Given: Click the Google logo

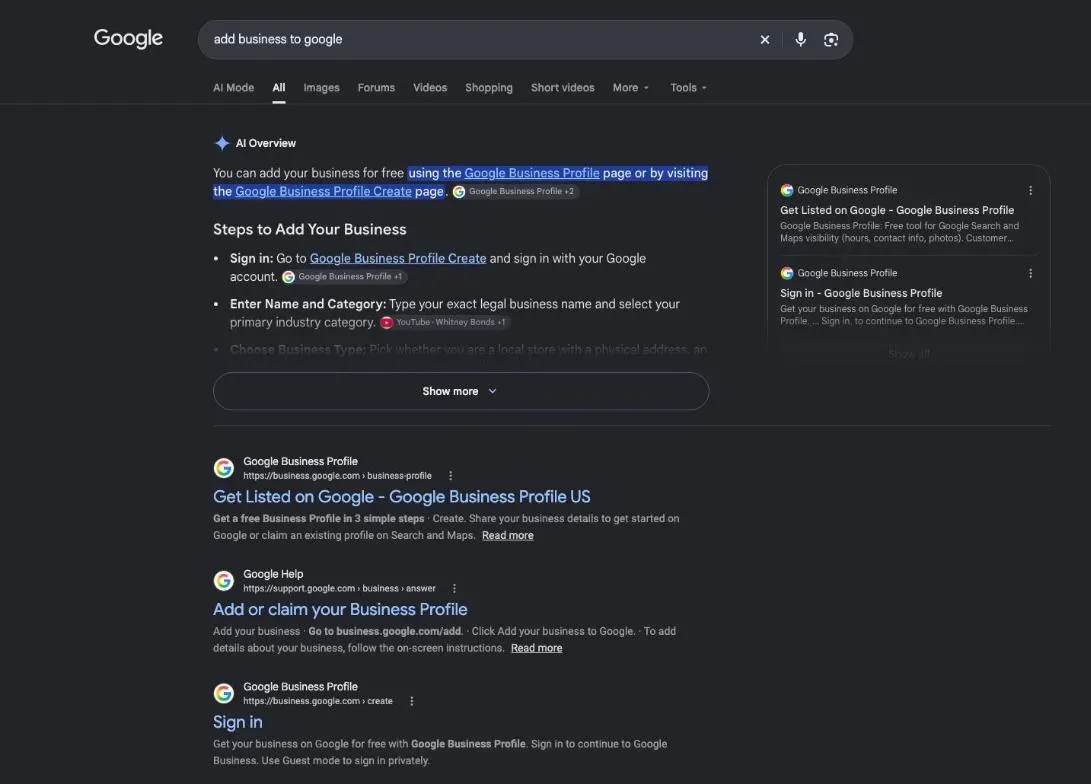Looking at the screenshot, I should tap(128, 38).
